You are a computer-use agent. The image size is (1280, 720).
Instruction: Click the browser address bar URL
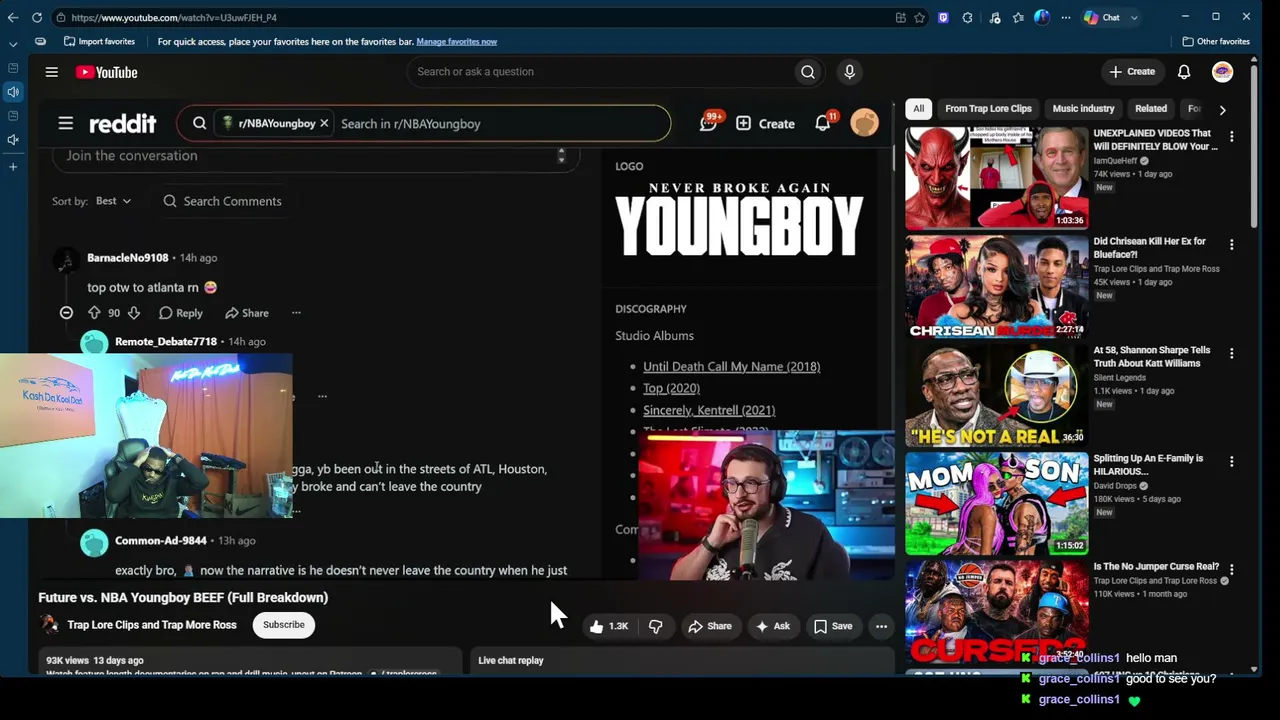(x=173, y=17)
